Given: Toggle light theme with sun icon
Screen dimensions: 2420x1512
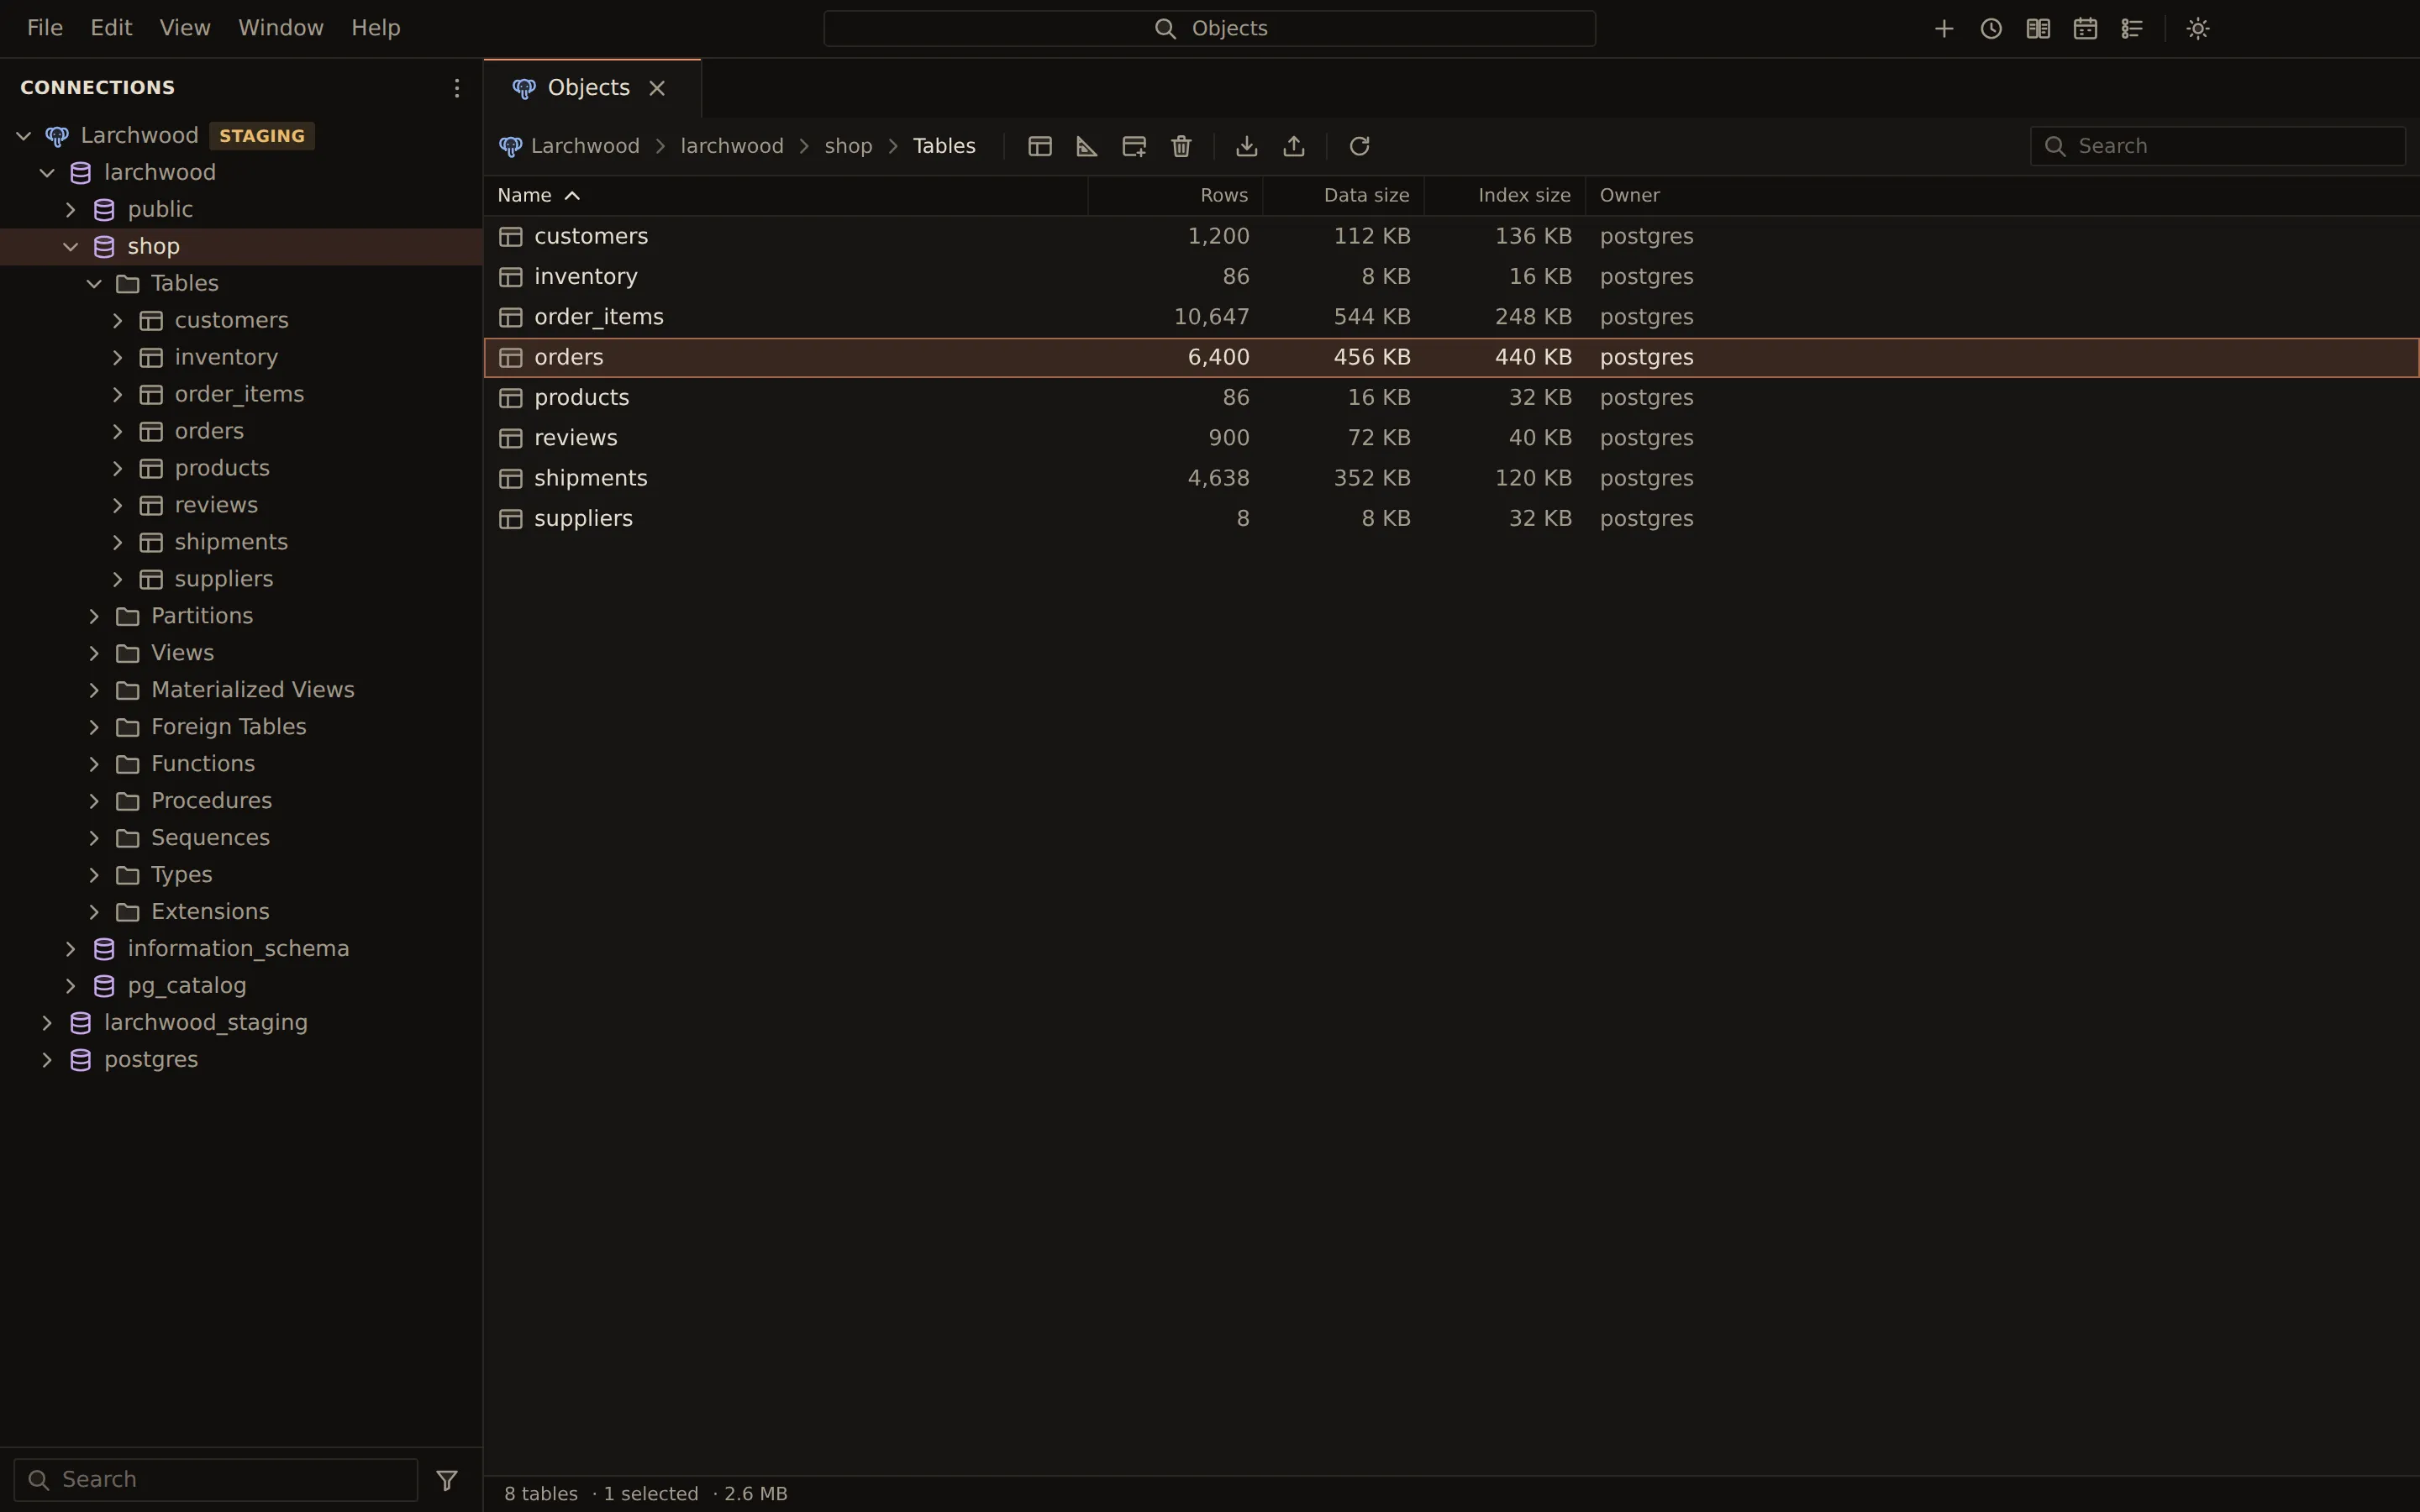Looking at the screenshot, I should (2198, 28).
